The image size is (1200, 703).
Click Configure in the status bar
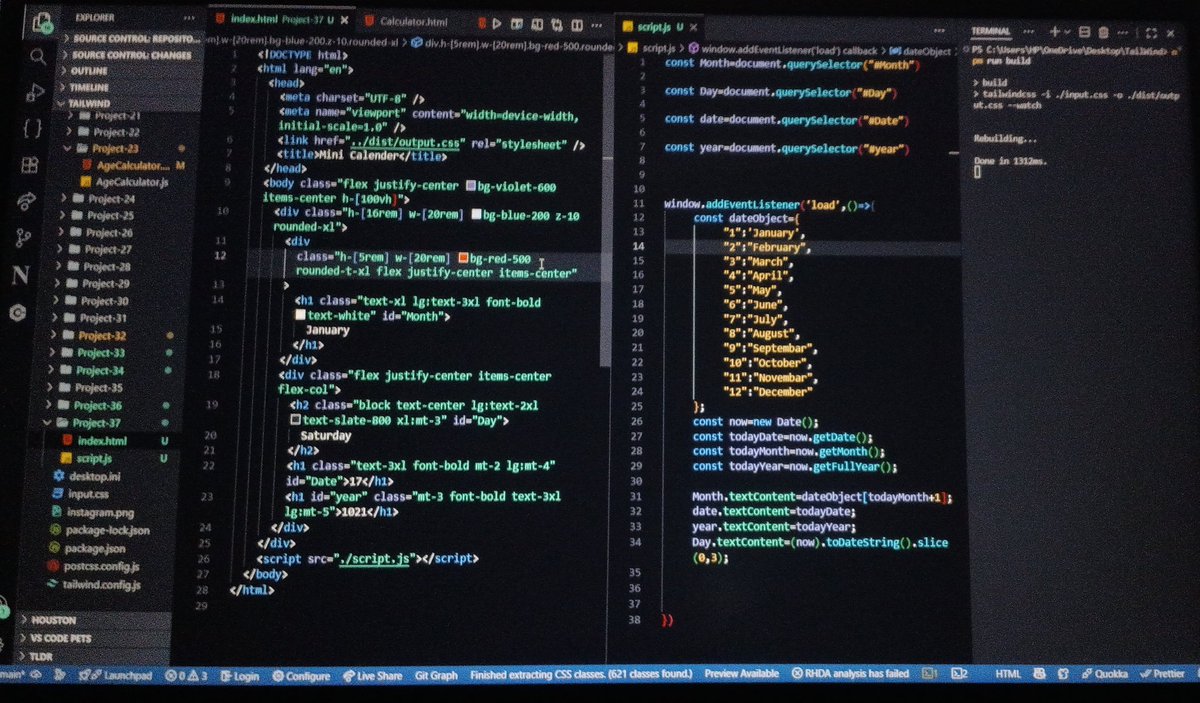(x=301, y=677)
